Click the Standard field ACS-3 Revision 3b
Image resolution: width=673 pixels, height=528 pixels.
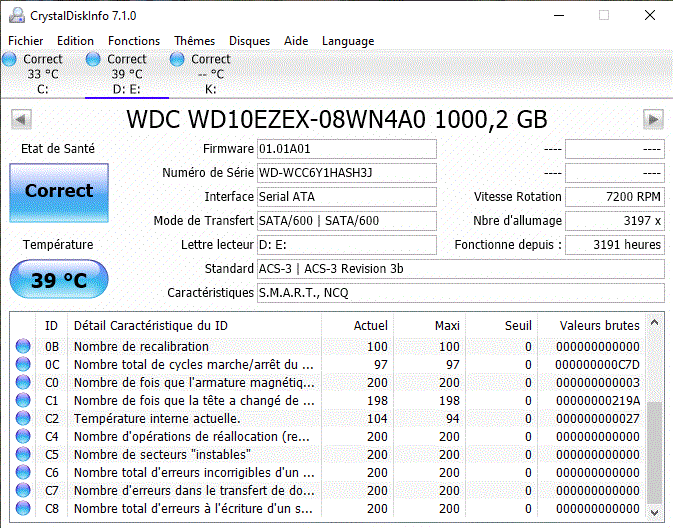click(x=461, y=269)
